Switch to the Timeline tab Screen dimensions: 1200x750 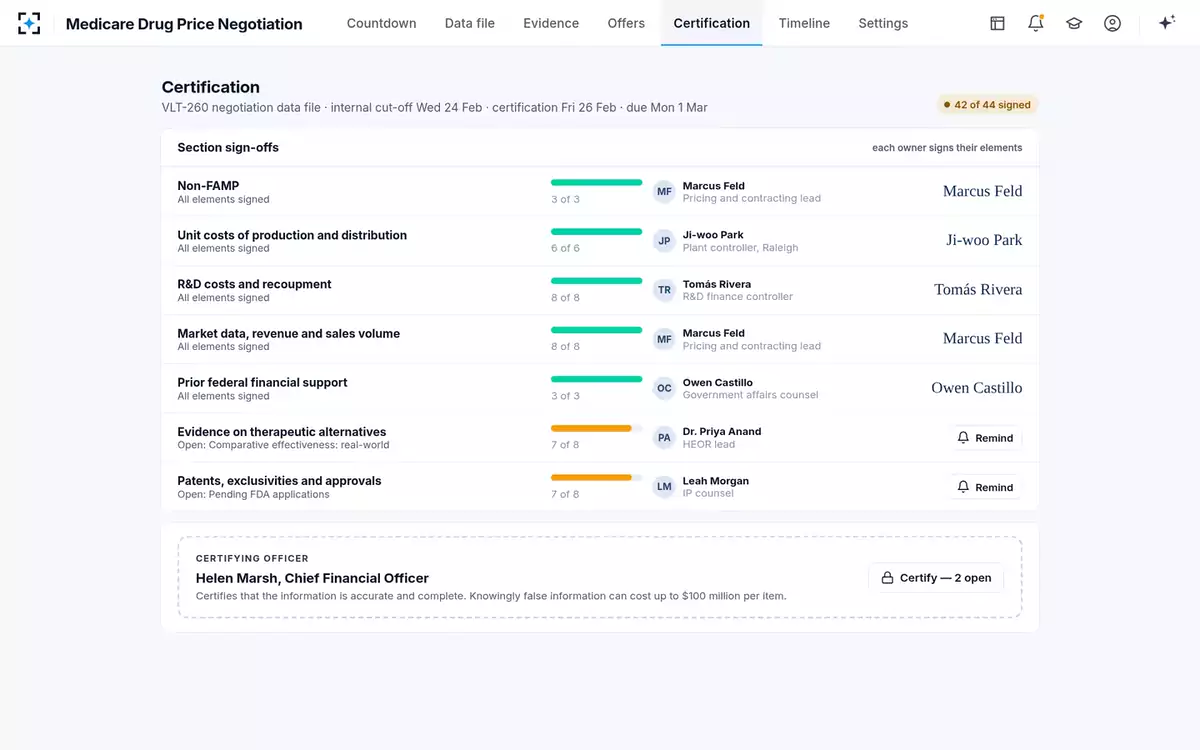pyautogui.click(x=804, y=23)
